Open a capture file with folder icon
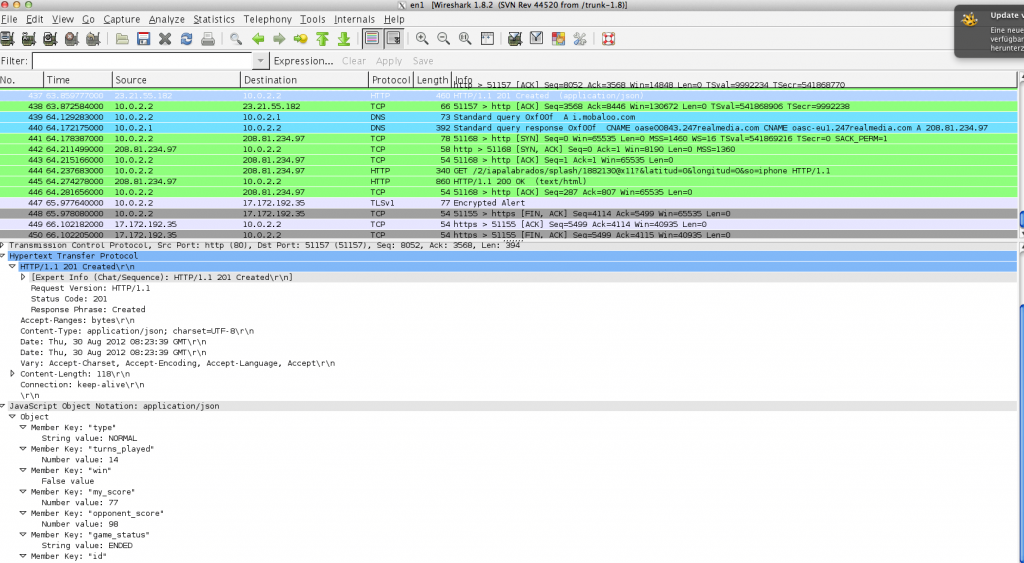 pos(122,39)
